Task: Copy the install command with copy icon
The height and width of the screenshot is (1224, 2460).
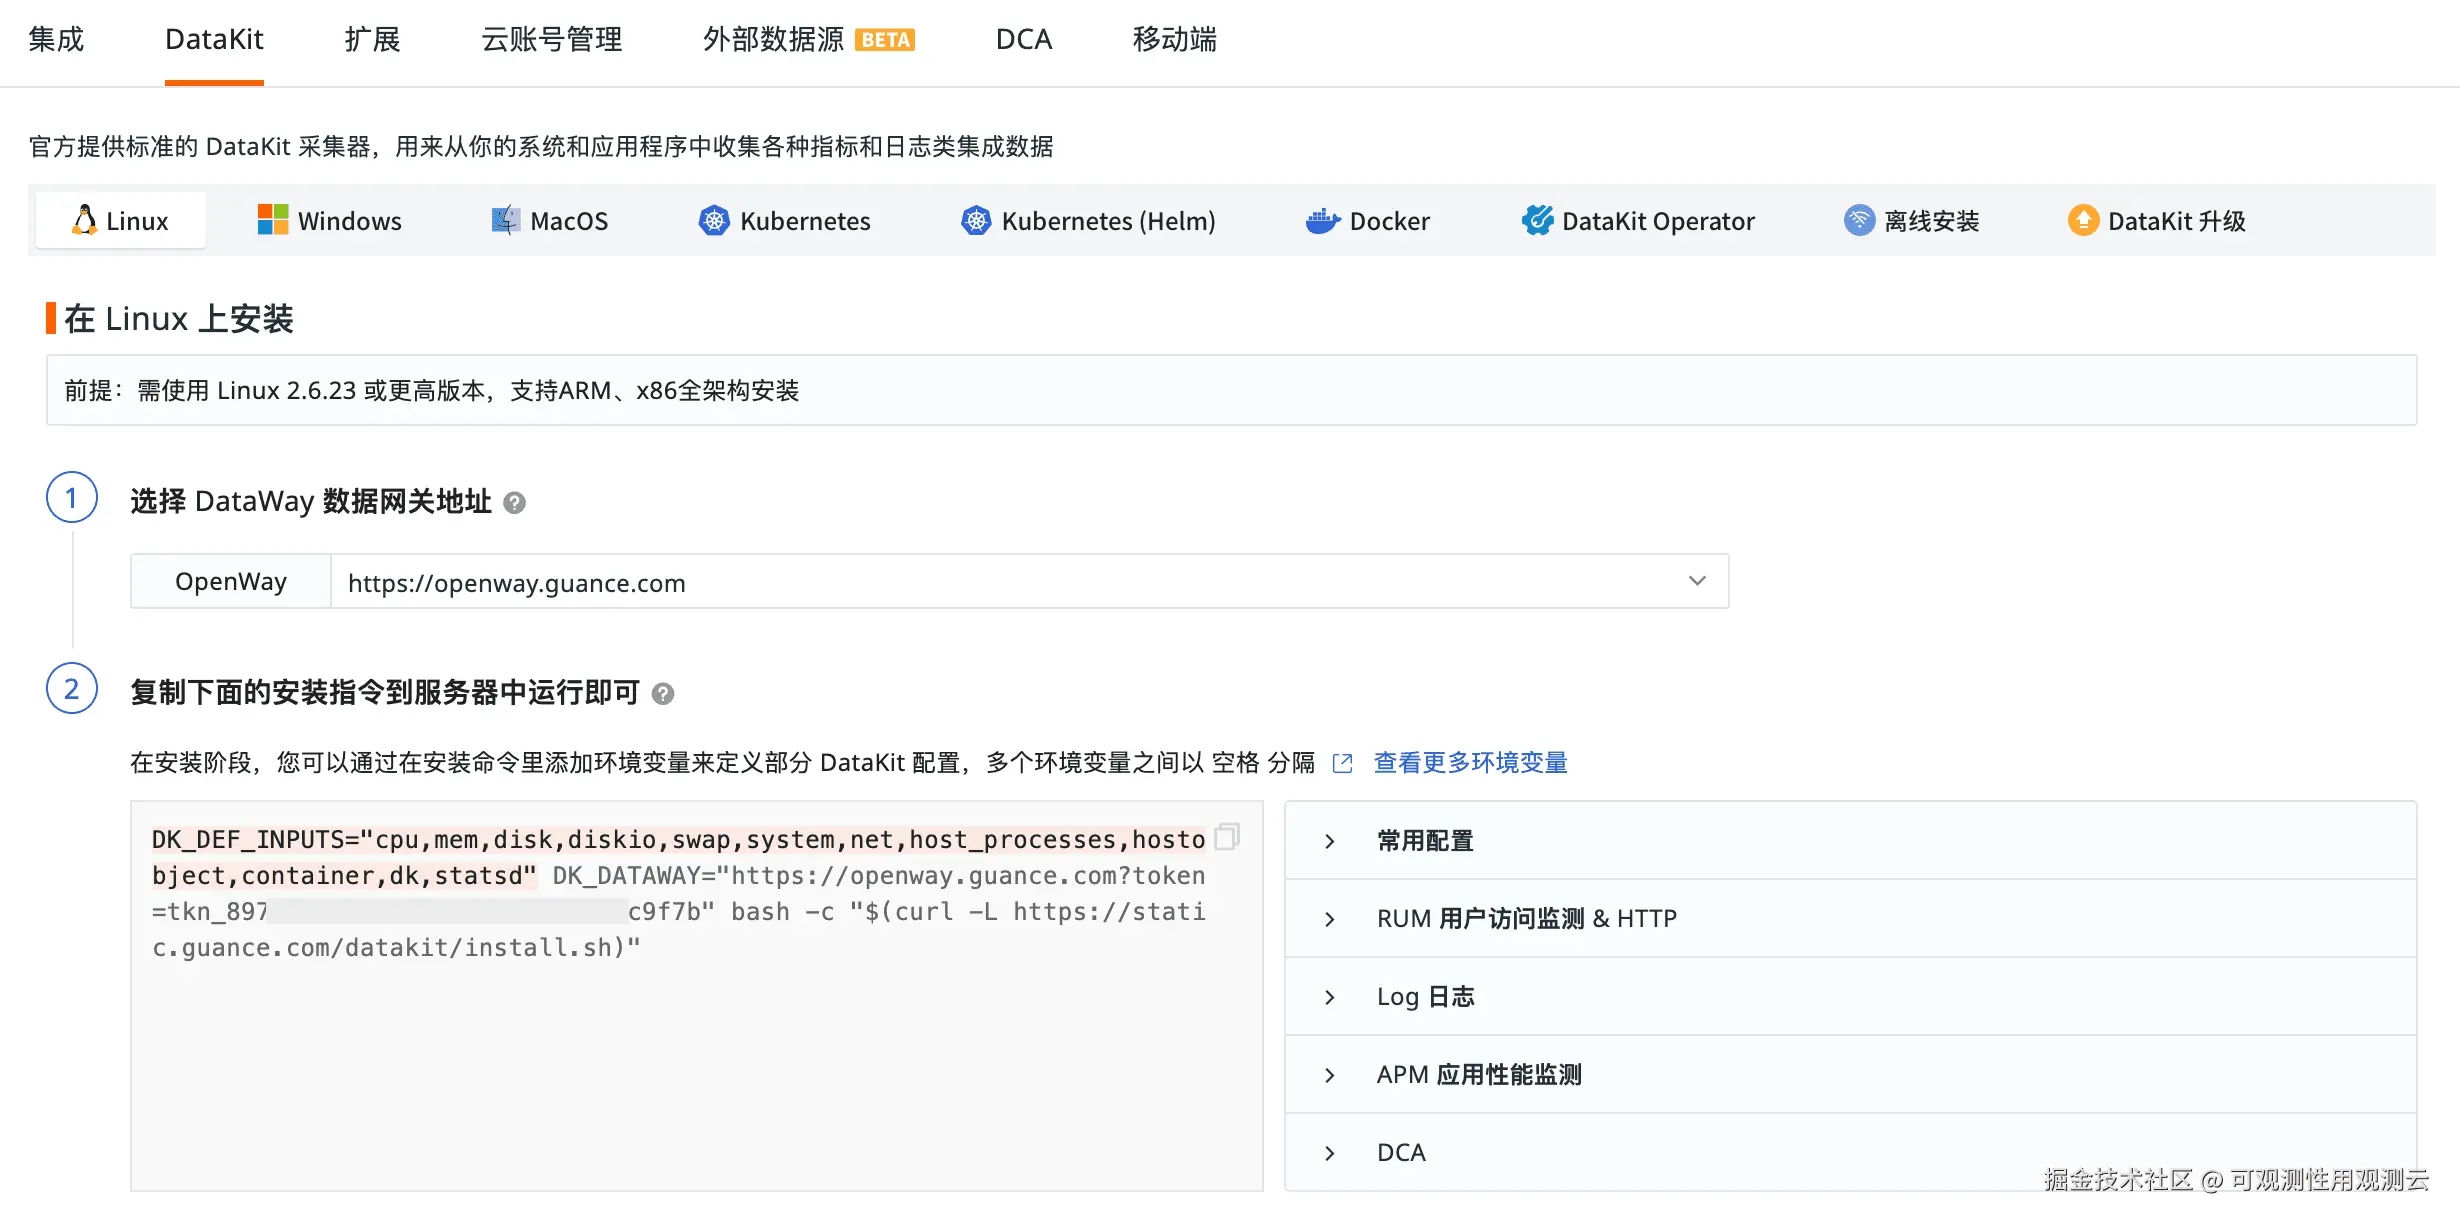Action: tap(1227, 836)
